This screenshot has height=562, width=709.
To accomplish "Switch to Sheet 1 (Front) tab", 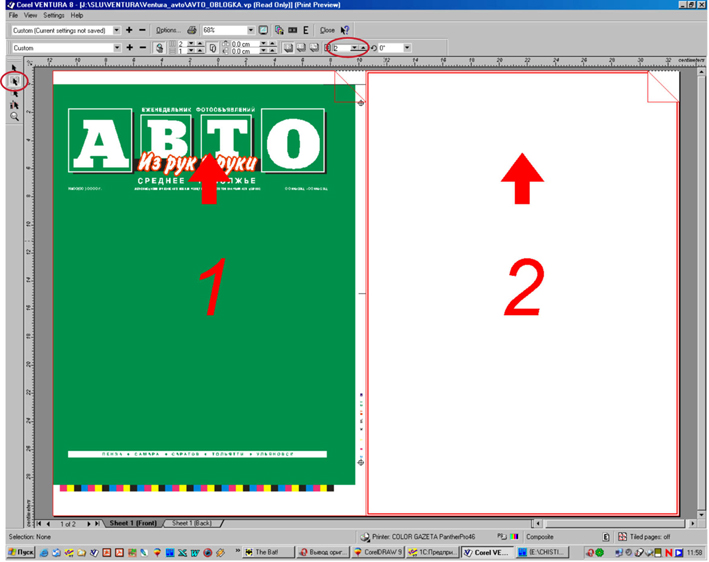I will point(133,523).
